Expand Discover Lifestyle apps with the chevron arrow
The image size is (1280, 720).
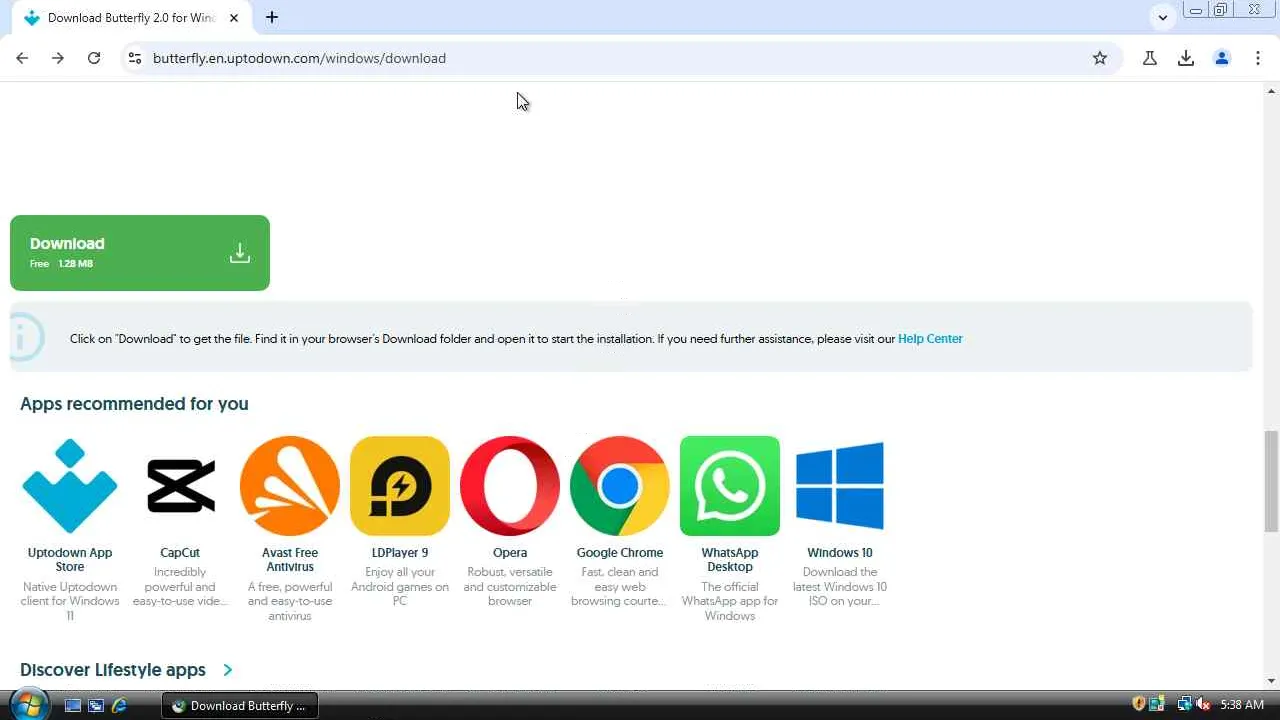pos(228,670)
